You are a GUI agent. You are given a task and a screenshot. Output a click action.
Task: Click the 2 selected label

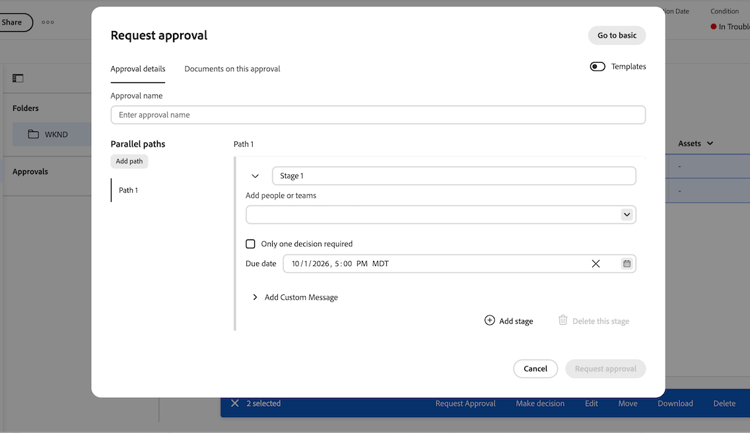[x=264, y=403]
